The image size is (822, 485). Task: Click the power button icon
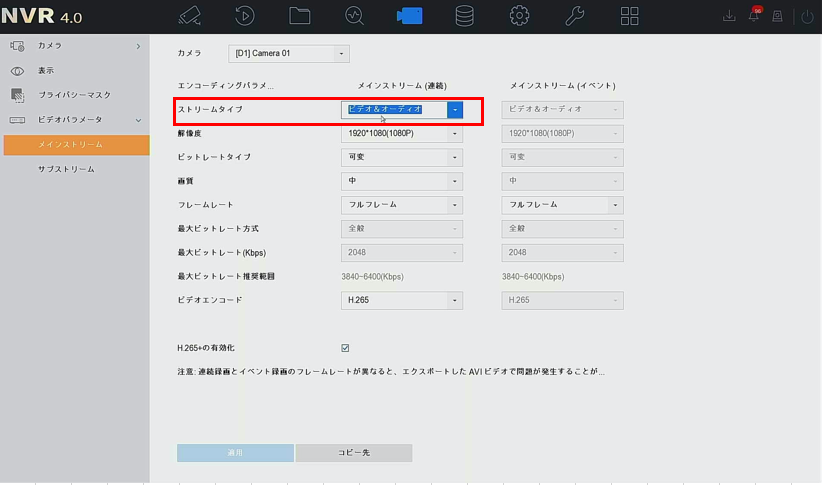point(808,16)
